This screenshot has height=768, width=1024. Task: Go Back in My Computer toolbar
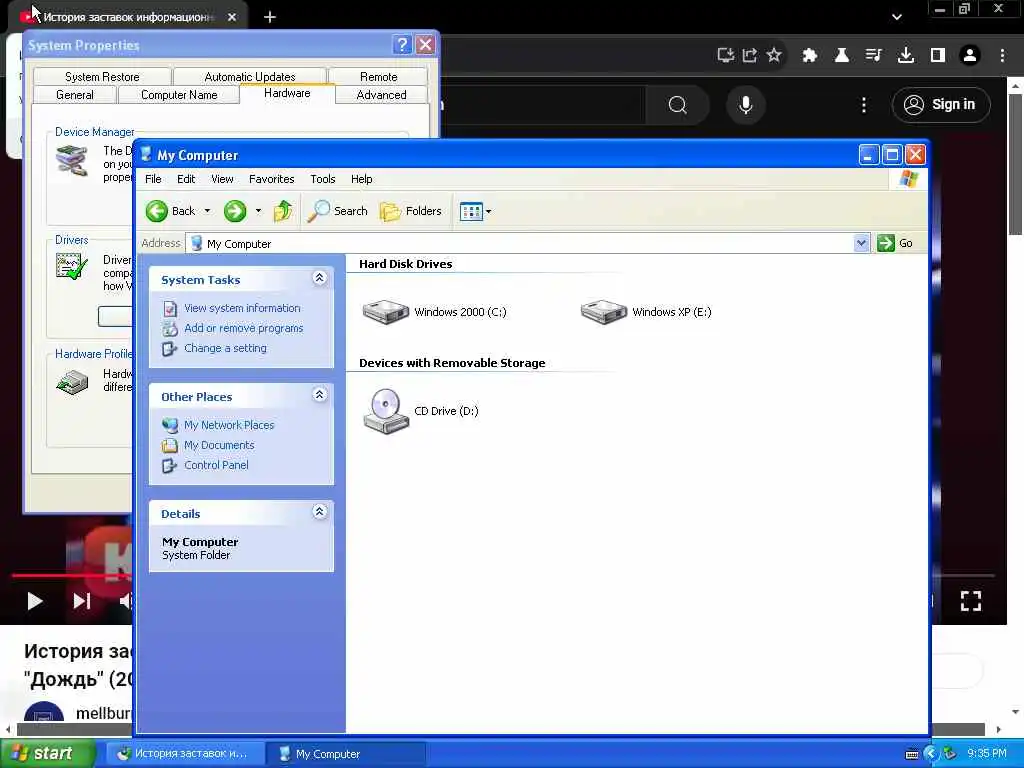(x=170, y=211)
